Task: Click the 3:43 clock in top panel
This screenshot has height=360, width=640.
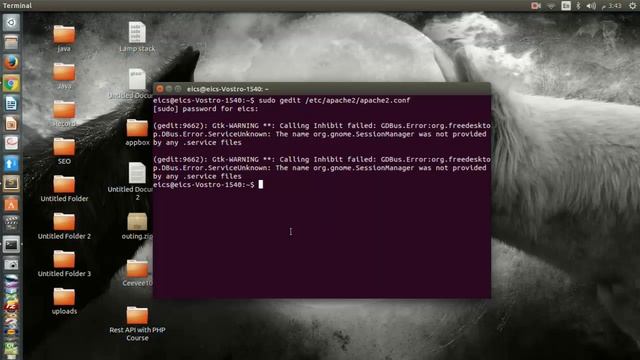Action: [x=611, y=5]
